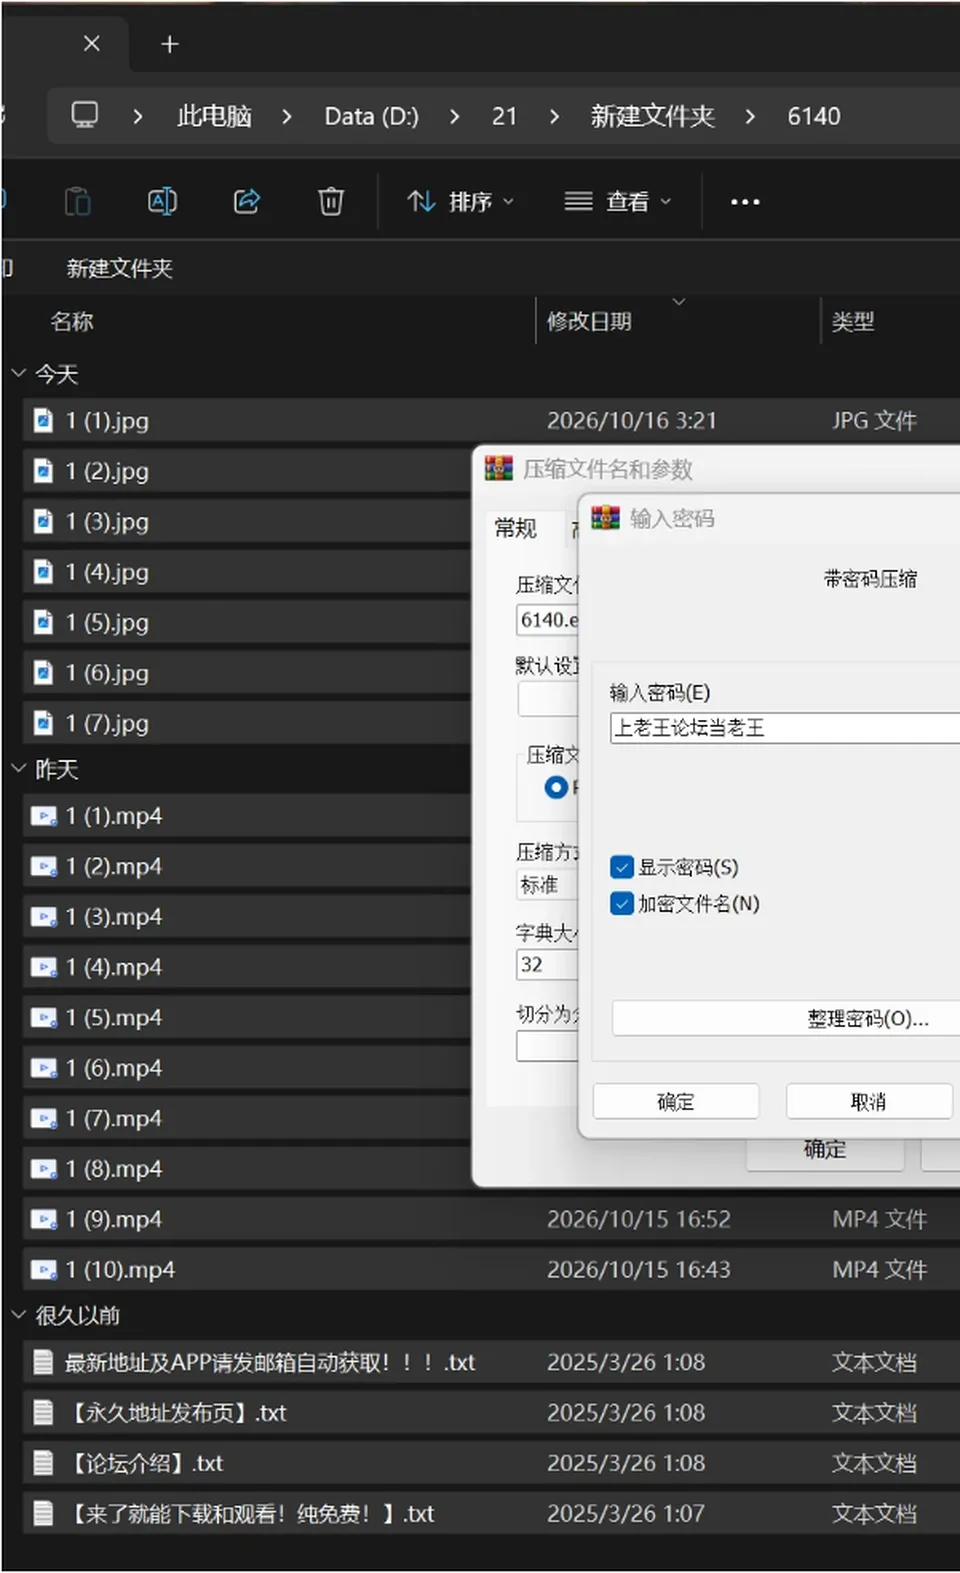The image size is (960, 1573).
Task: Open a new tab with plus icon
Action: [x=170, y=45]
